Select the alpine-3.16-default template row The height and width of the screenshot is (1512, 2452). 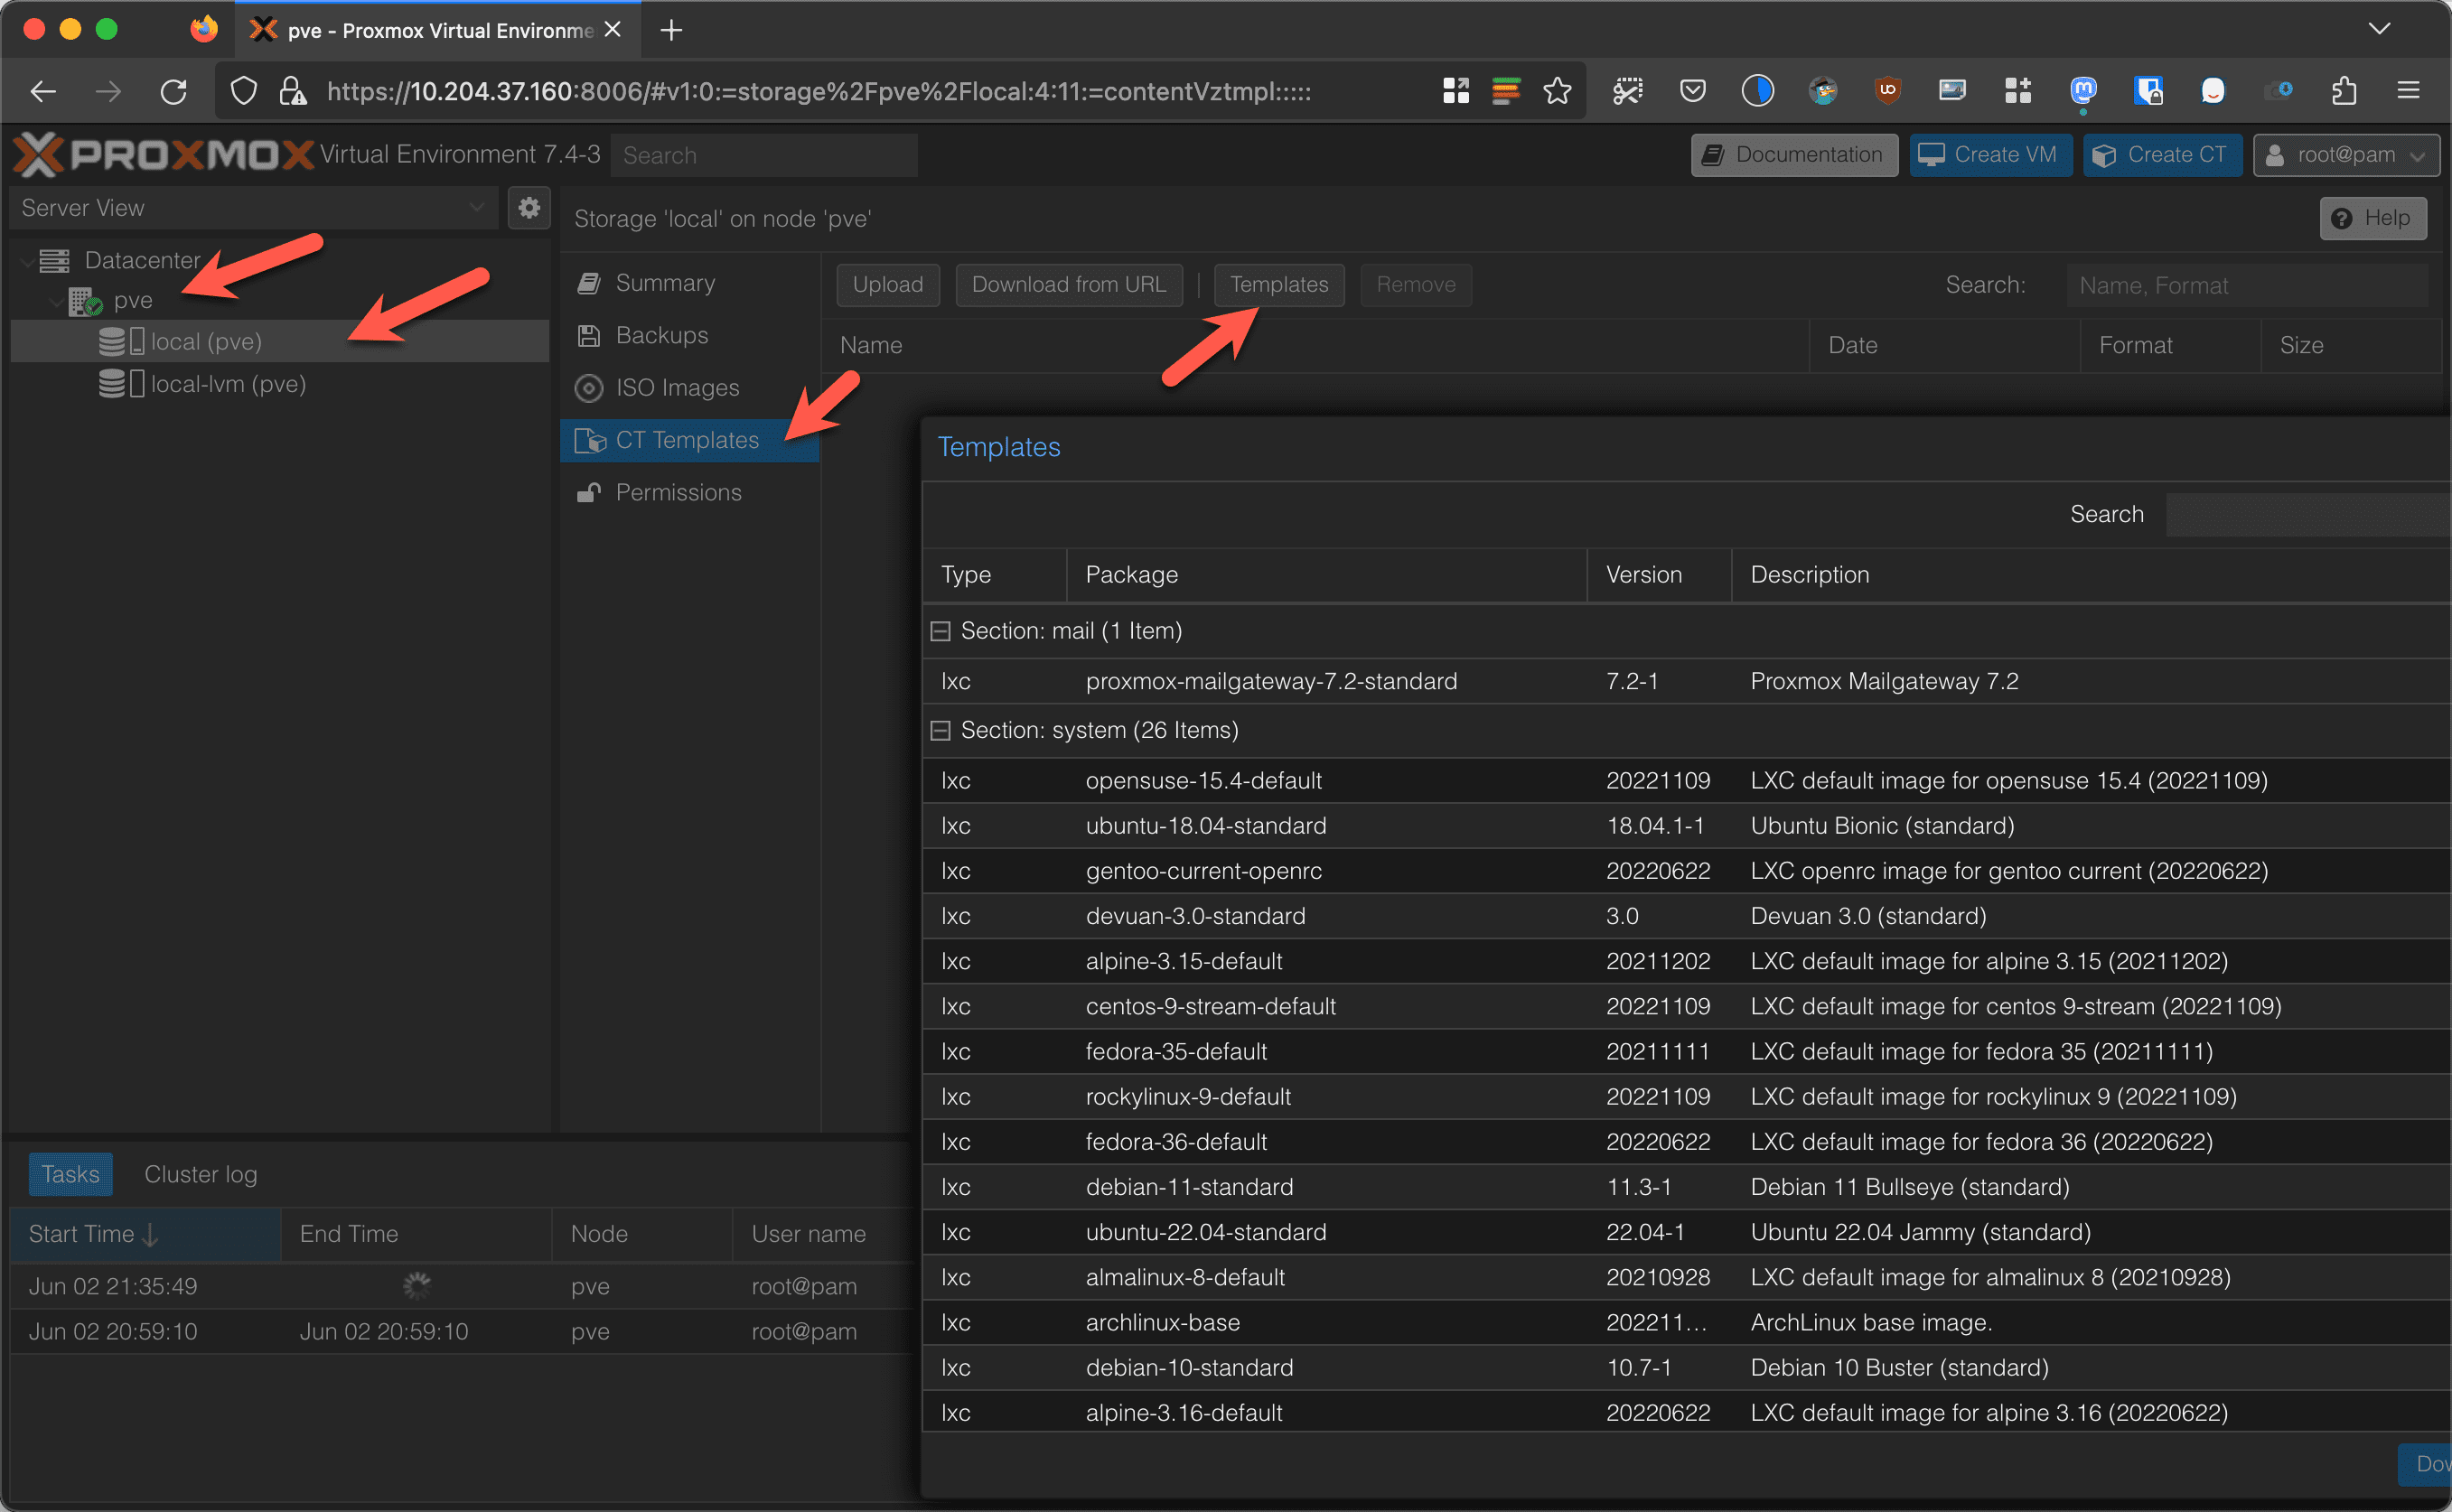(x=1686, y=1412)
